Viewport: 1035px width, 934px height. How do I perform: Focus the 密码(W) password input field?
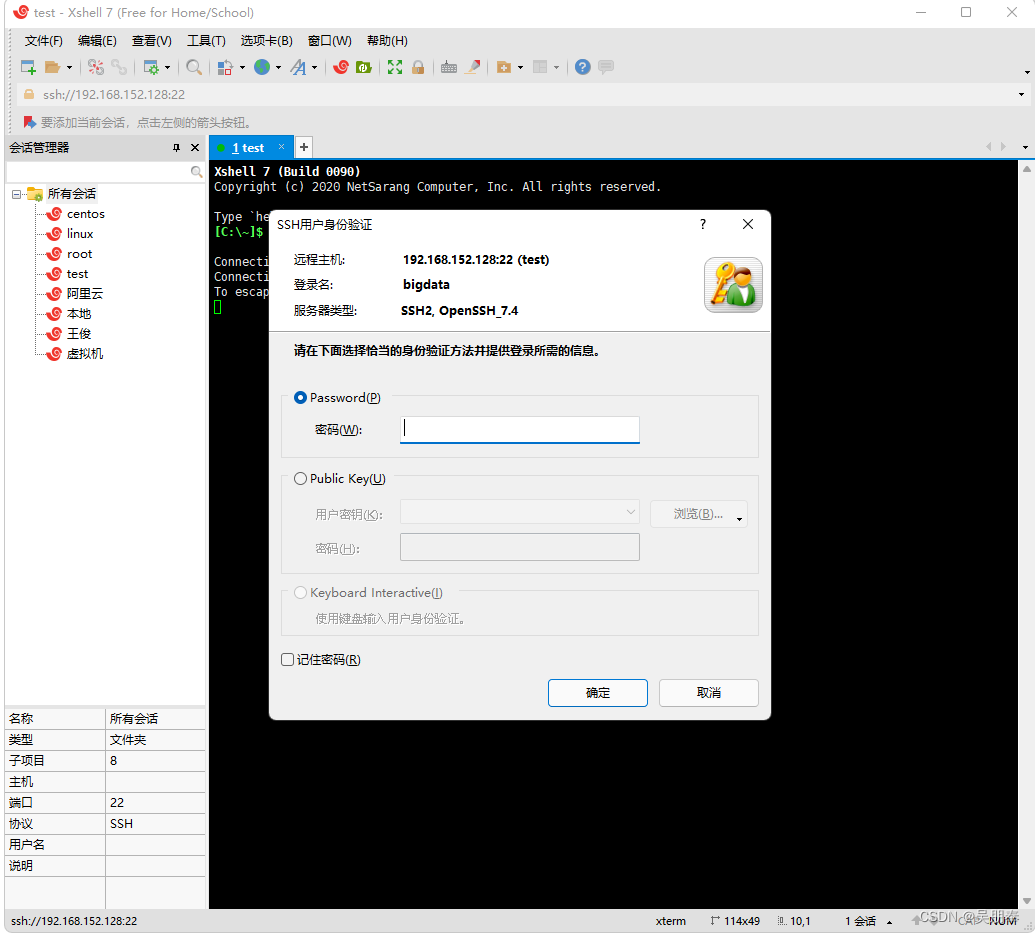click(519, 429)
